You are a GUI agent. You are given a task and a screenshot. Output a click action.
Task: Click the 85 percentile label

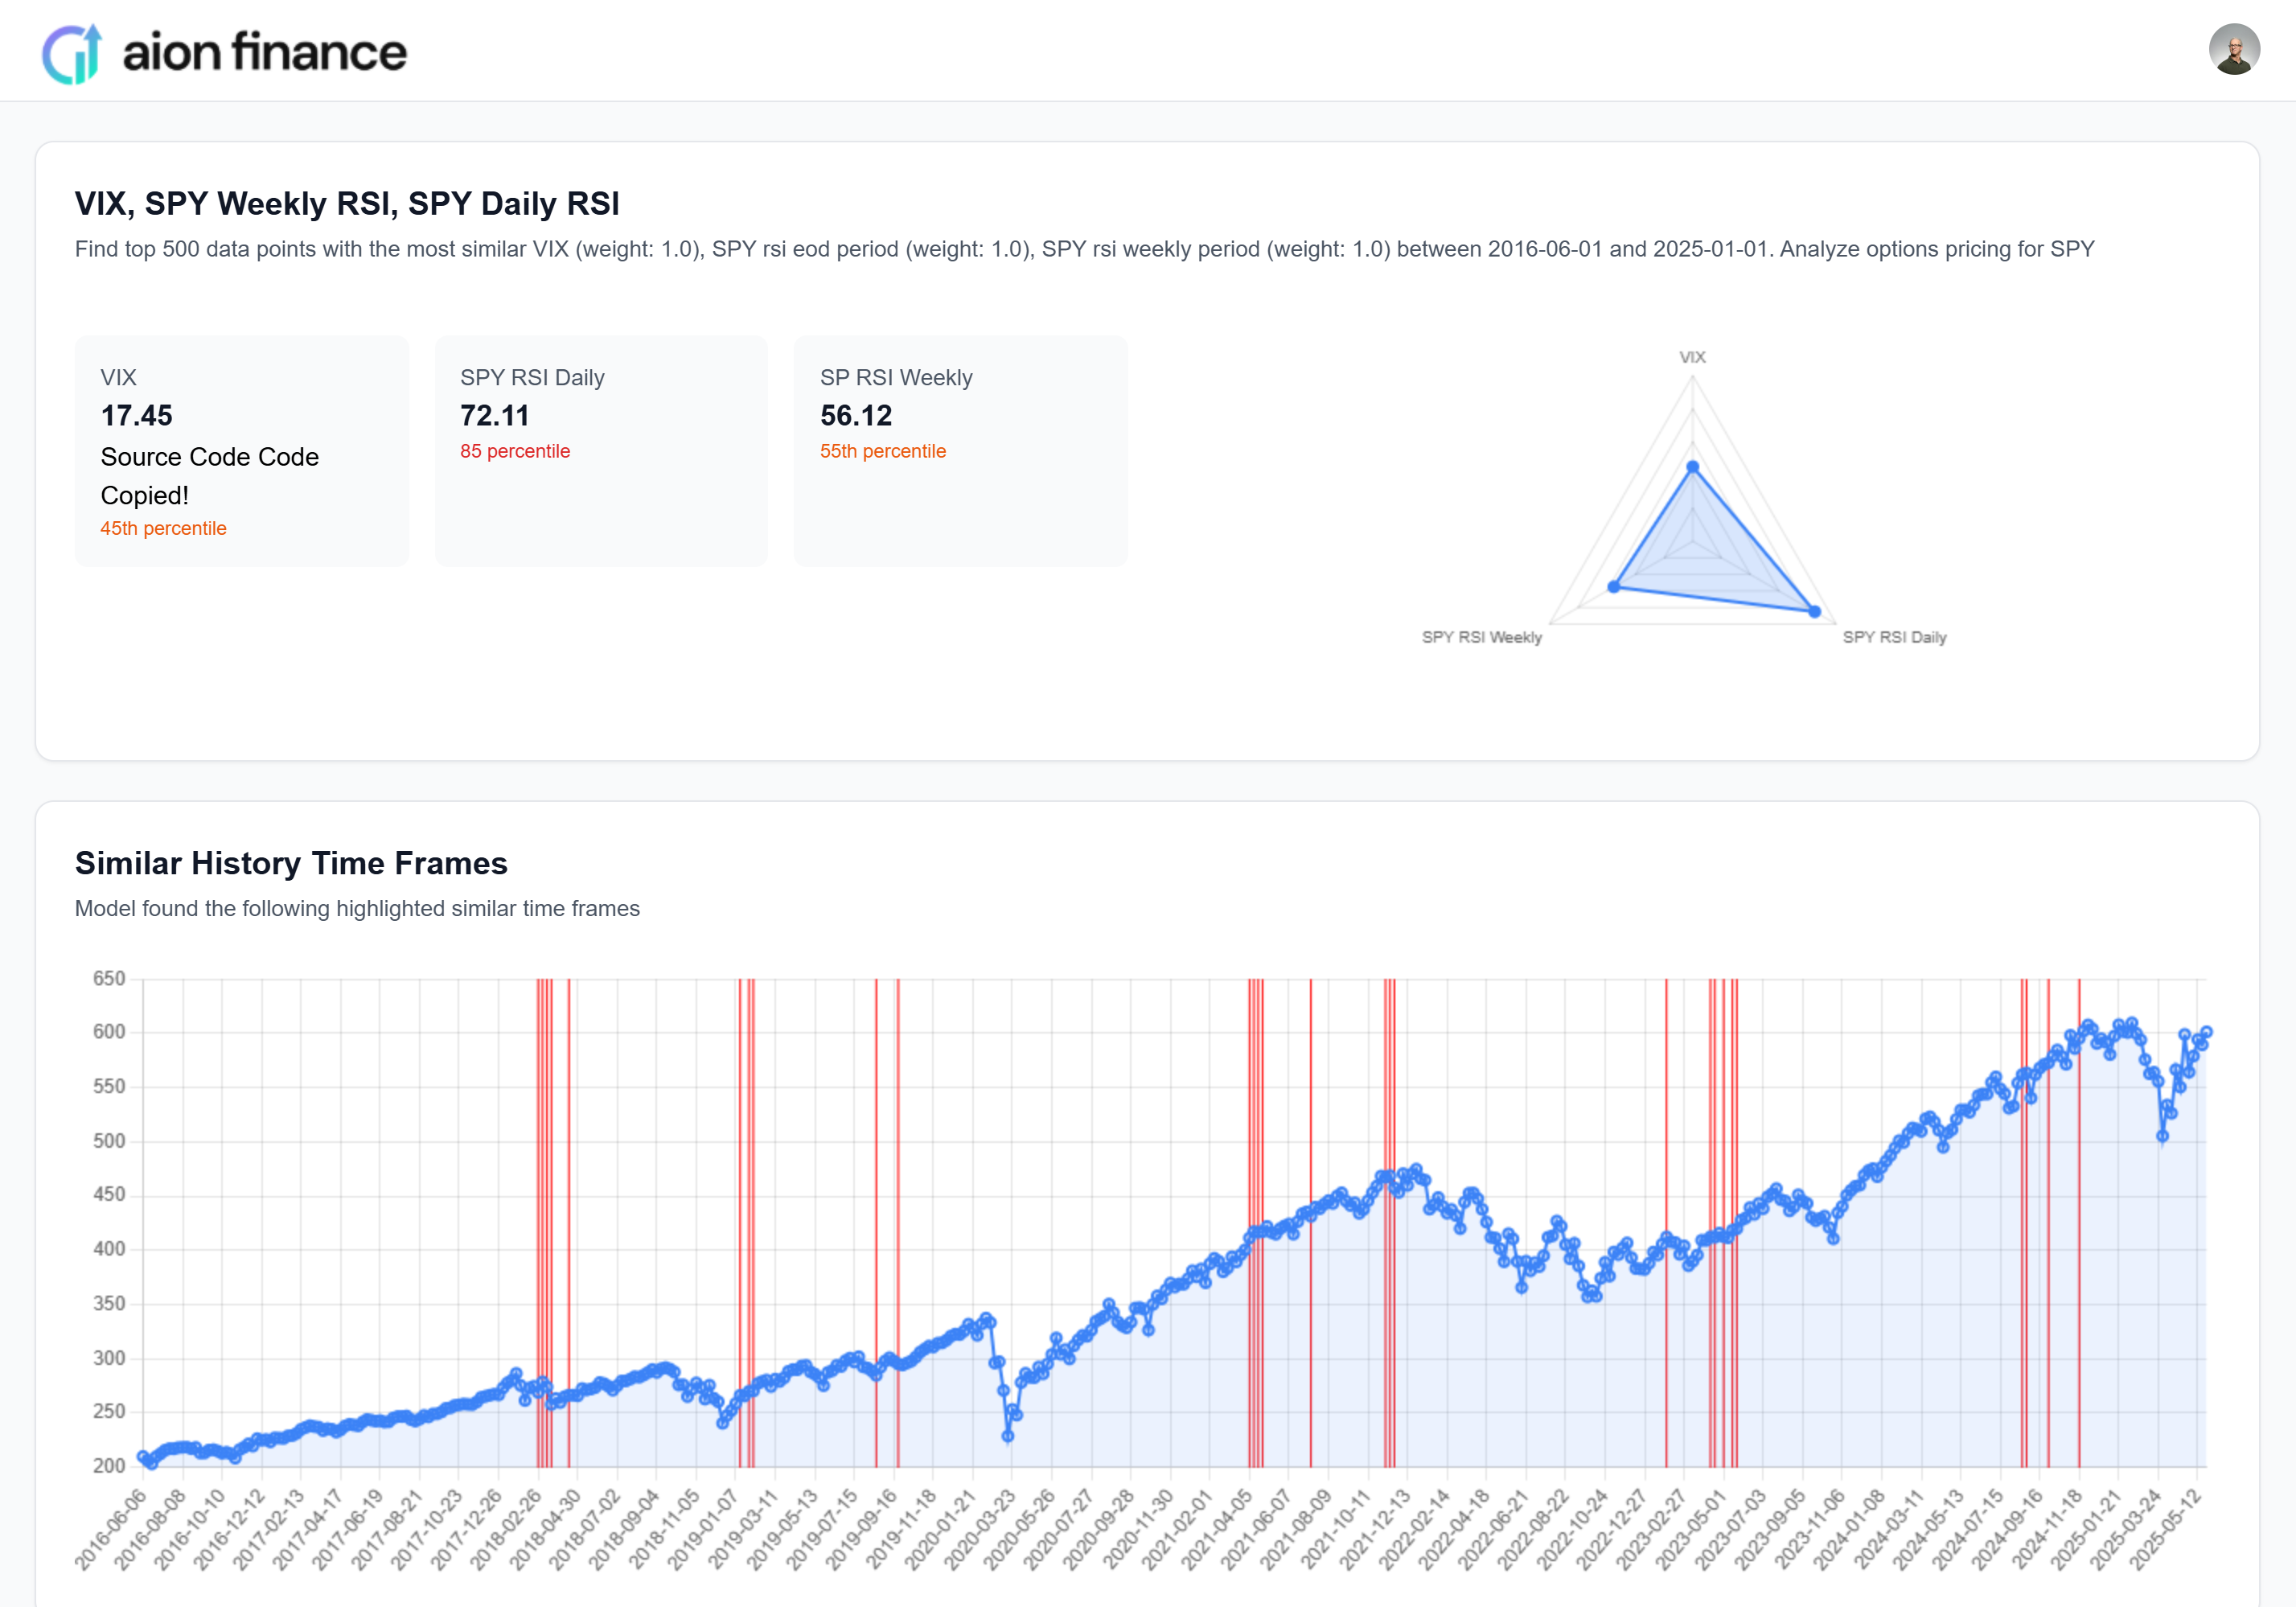click(x=515, y=451)
